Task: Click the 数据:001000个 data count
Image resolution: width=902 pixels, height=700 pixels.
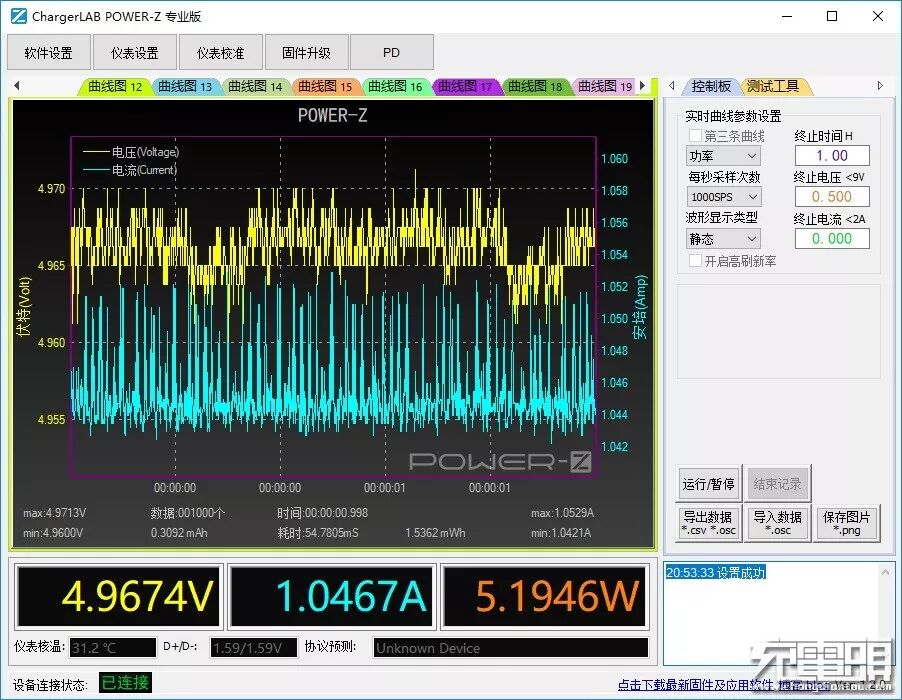Action: (188, 512)
